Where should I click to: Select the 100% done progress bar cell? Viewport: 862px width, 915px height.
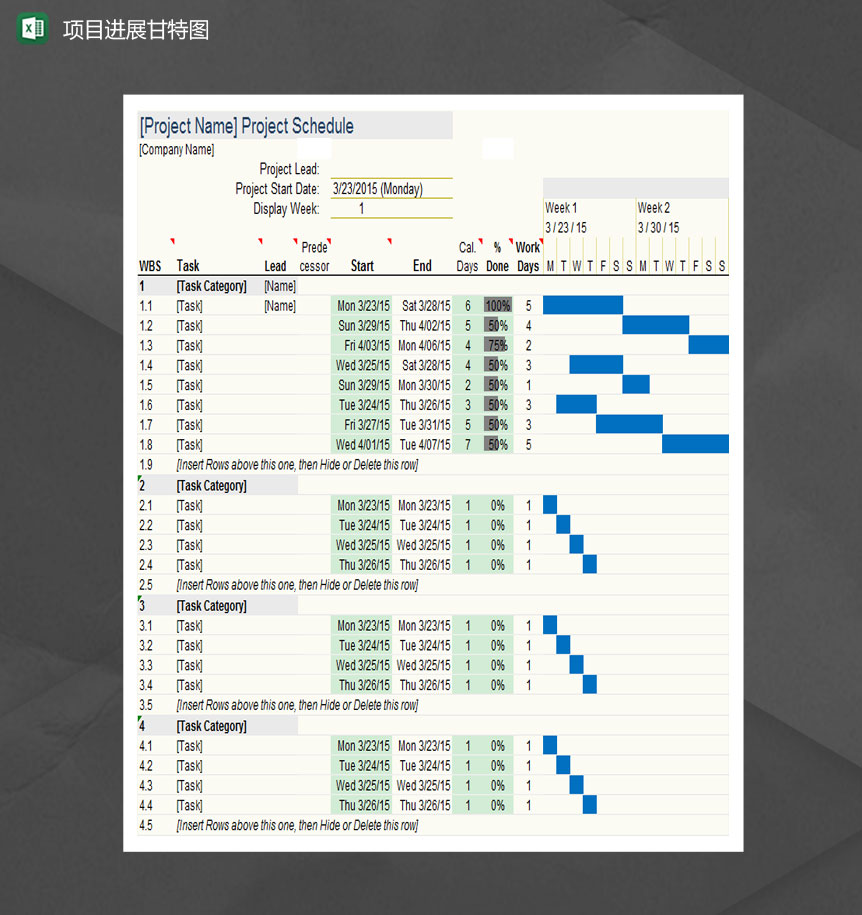[x=497, y=306]
